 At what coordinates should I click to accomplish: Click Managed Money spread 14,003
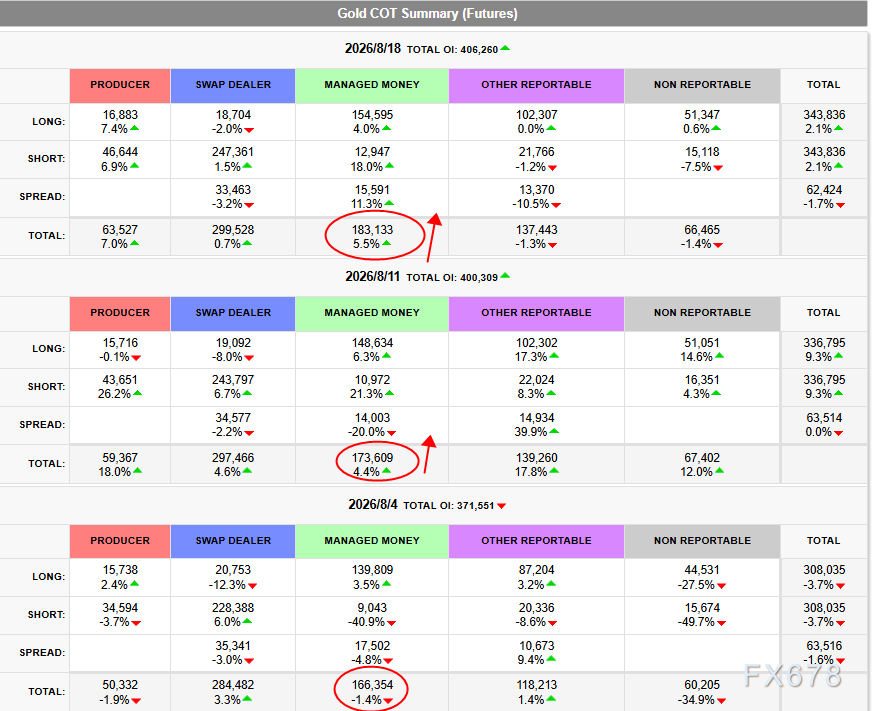372,418
